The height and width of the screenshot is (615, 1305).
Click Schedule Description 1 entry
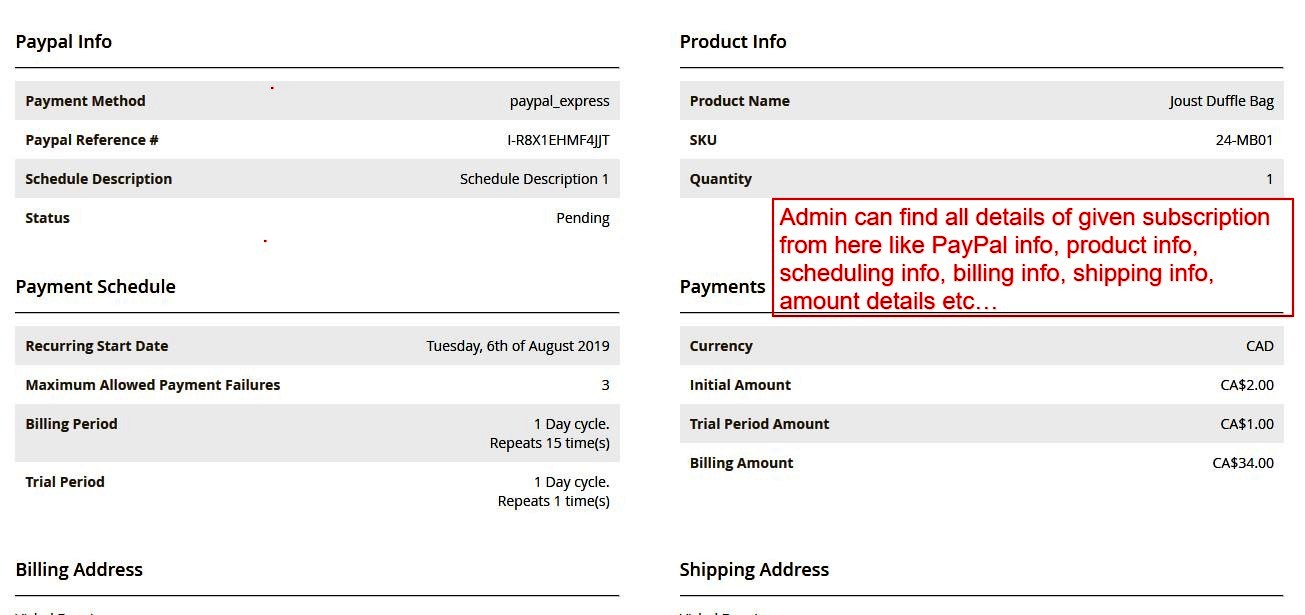click(531, 178)
